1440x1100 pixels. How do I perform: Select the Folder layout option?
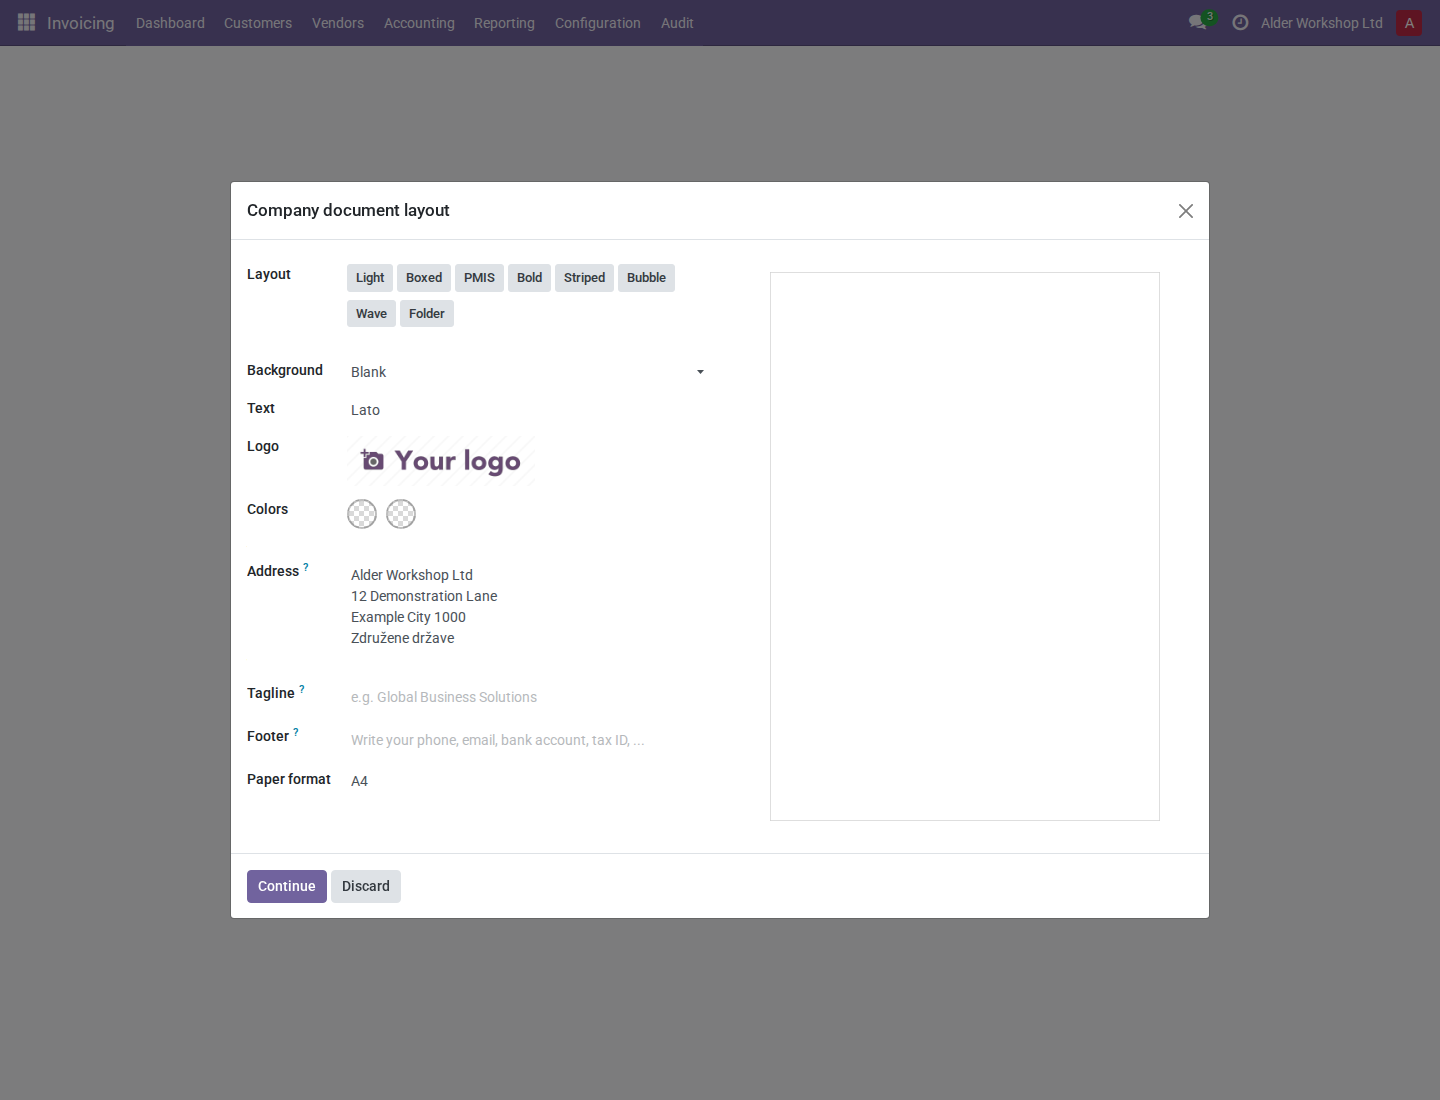(427, 314)
